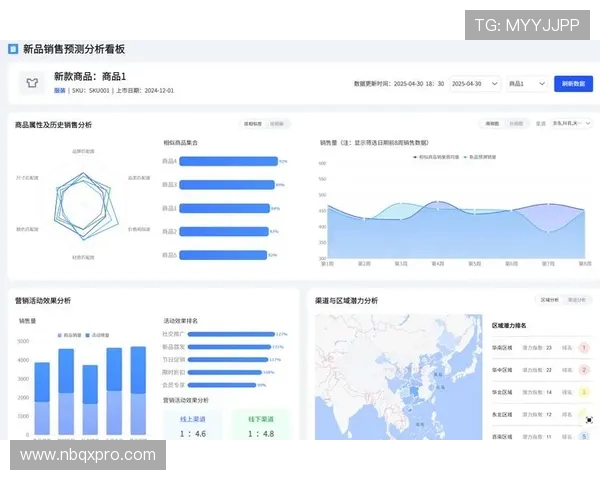Select first tab in sales chart segmented control
Screen dimensions: 600x480
click(x=492, y=124)
